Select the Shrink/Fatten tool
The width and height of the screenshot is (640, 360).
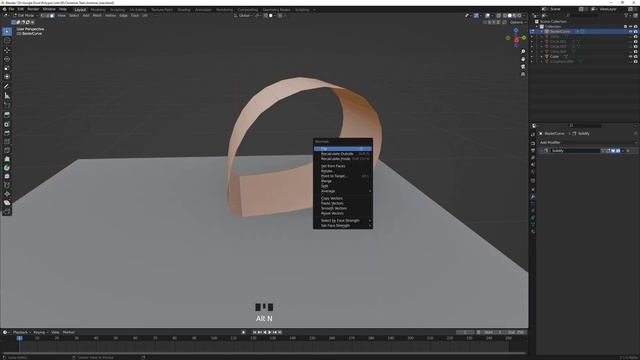coord(7,194)
